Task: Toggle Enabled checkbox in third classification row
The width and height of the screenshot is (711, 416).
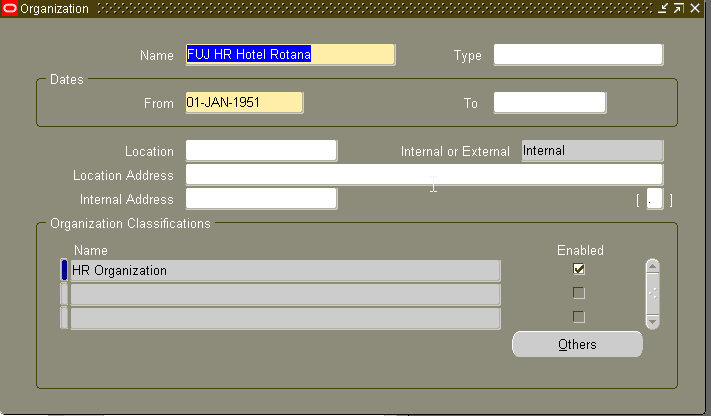Action: point(579,317)
